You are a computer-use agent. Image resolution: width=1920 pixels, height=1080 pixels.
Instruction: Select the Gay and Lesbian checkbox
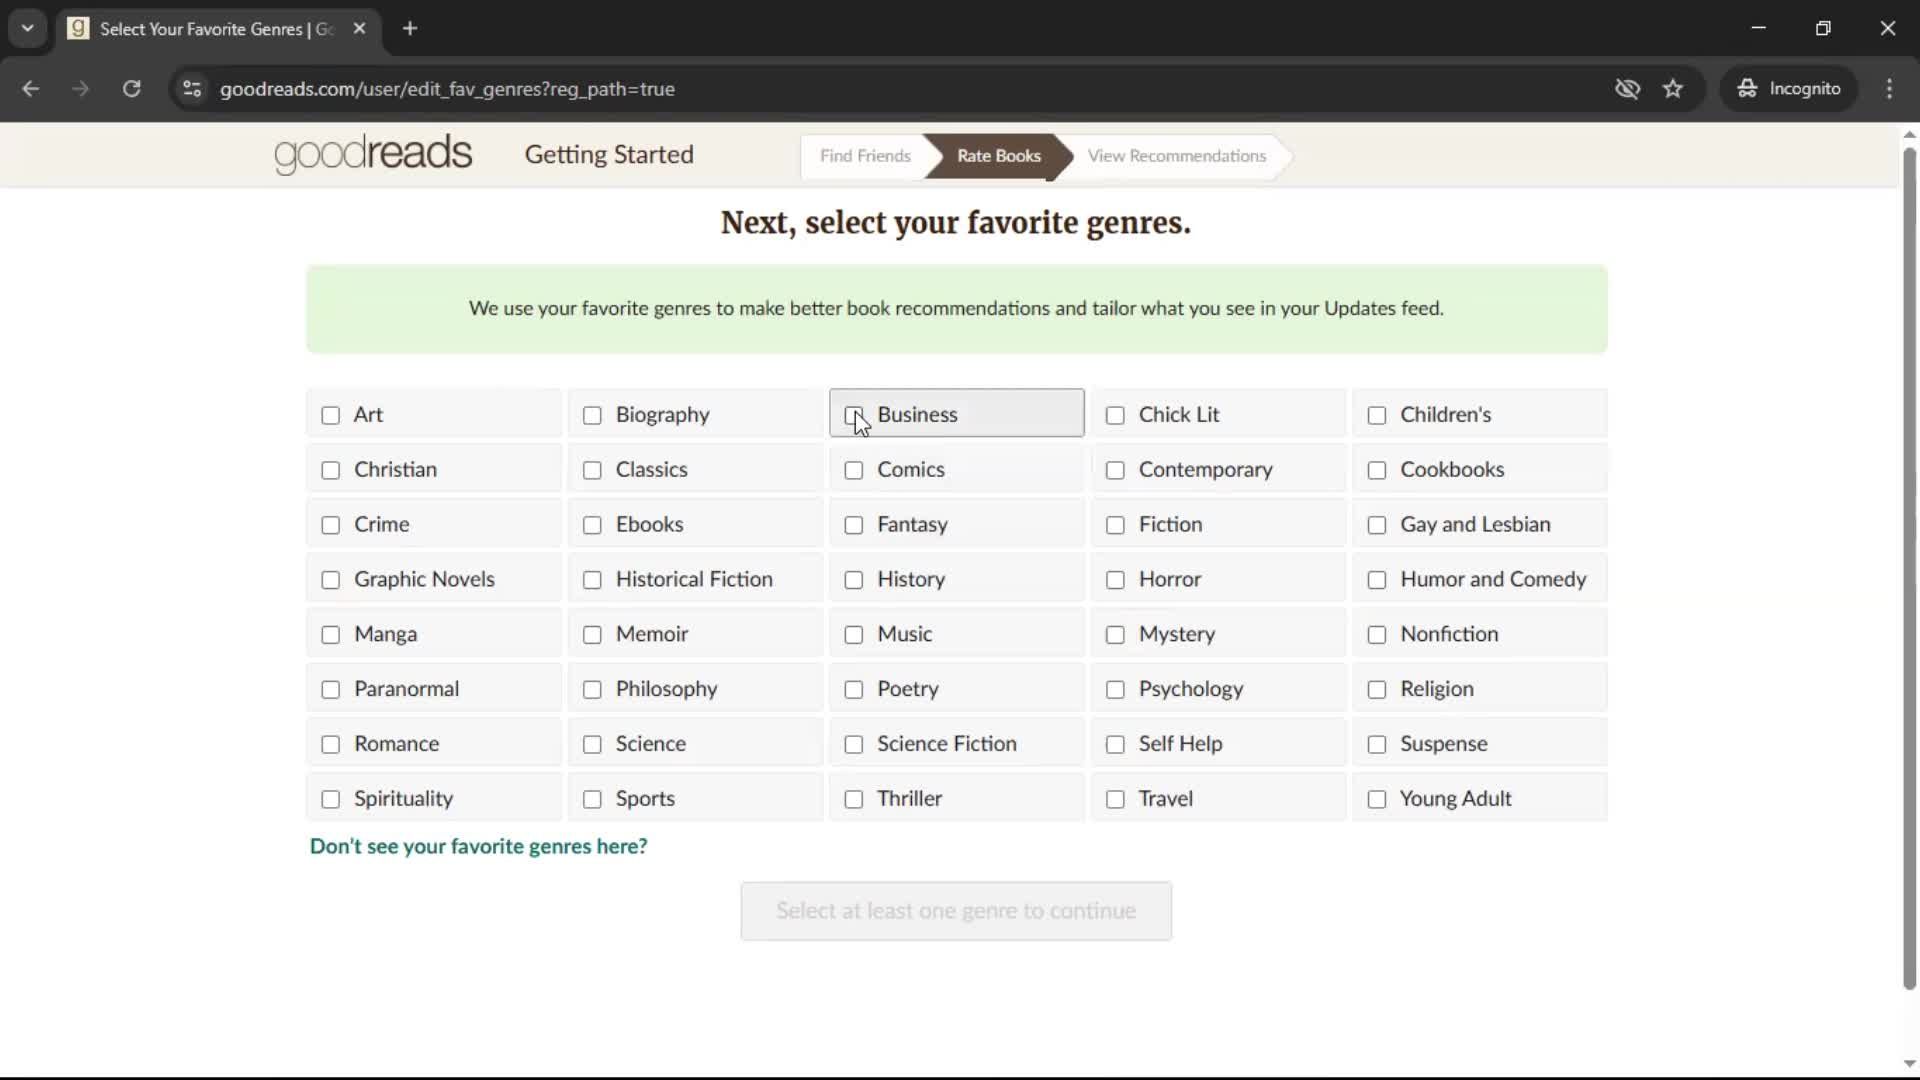pos(1377,525)
